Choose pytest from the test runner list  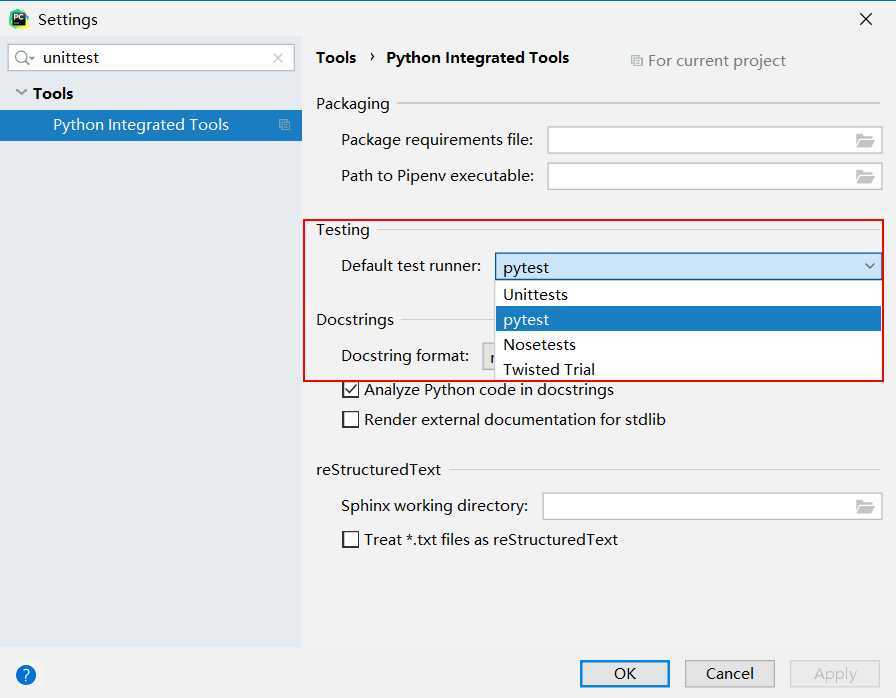(x=688, y=319)
